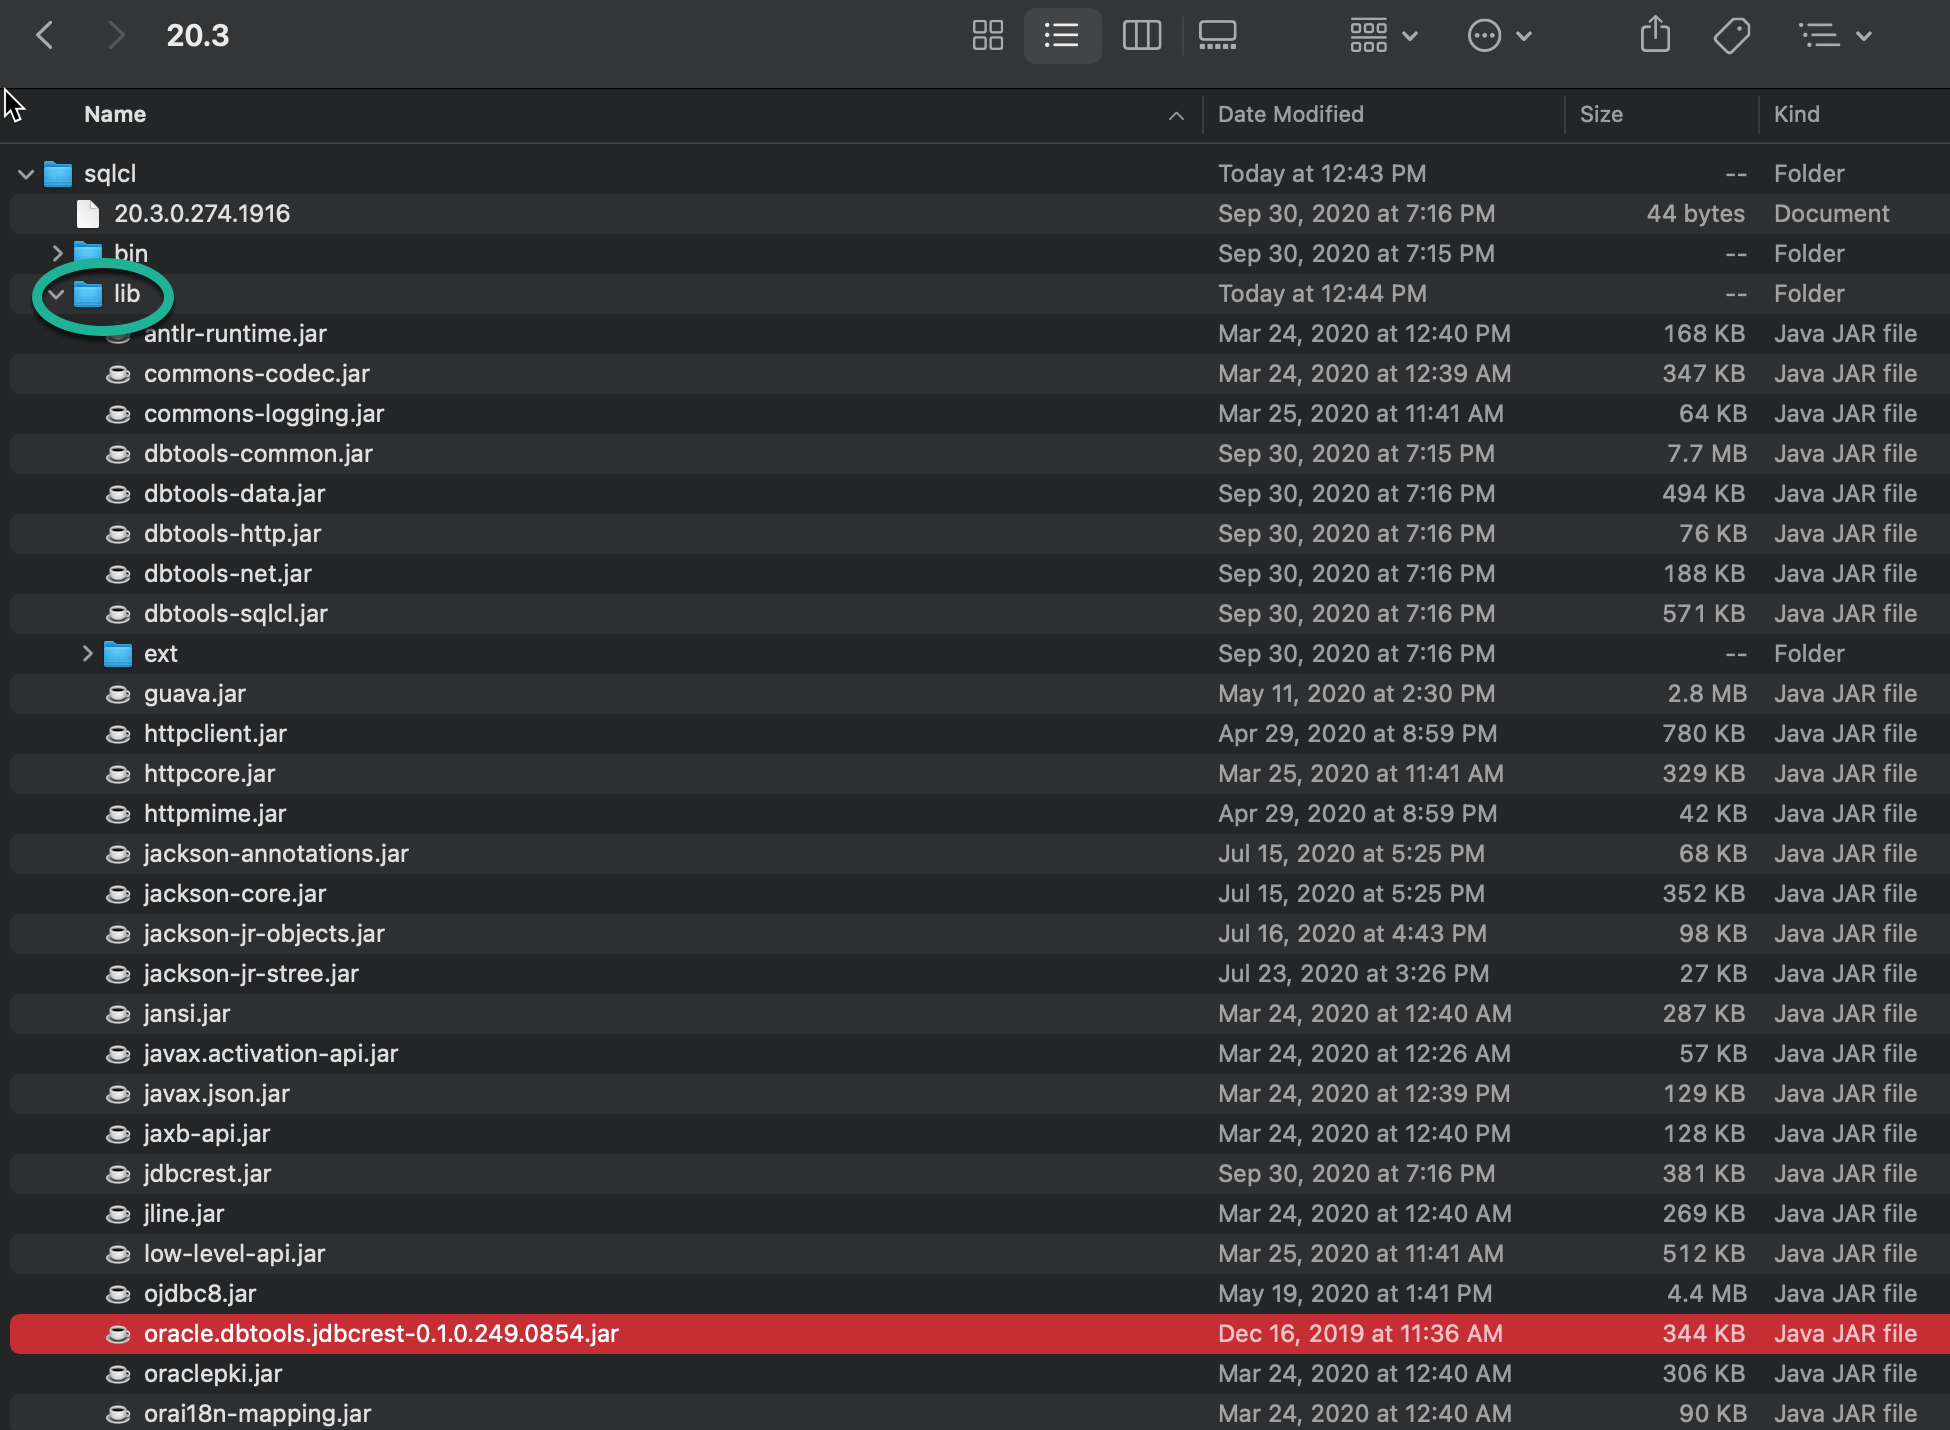Click the jline.jar file icon
The height and width of the screenshot is (1430, 1950).
(x=118, y=1214)
